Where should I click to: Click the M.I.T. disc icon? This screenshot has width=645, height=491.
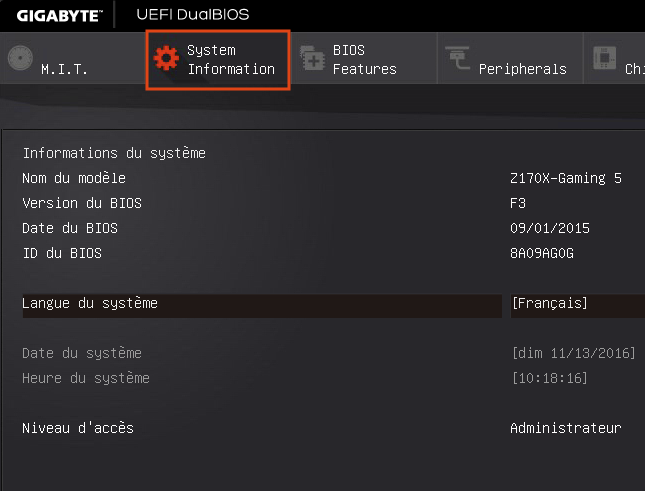pyautogui.click(x=20, y=58)
